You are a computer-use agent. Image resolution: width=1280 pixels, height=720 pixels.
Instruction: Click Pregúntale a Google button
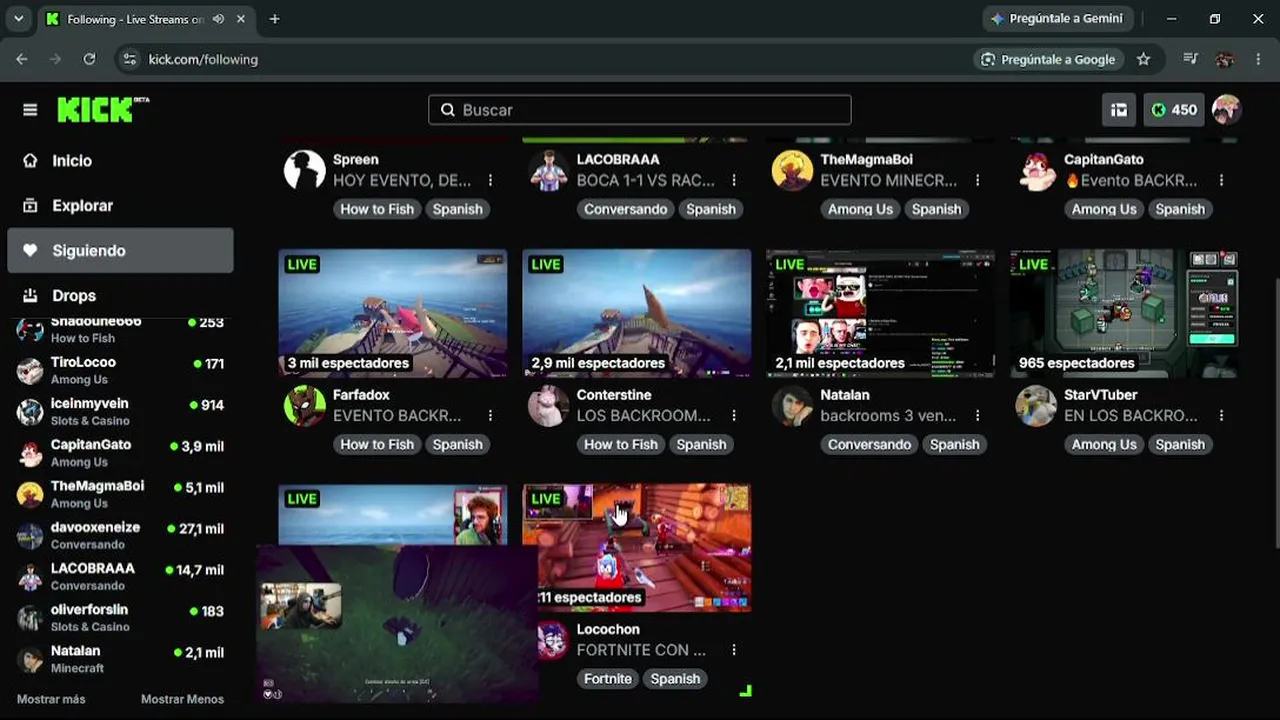pos(1048,59)
